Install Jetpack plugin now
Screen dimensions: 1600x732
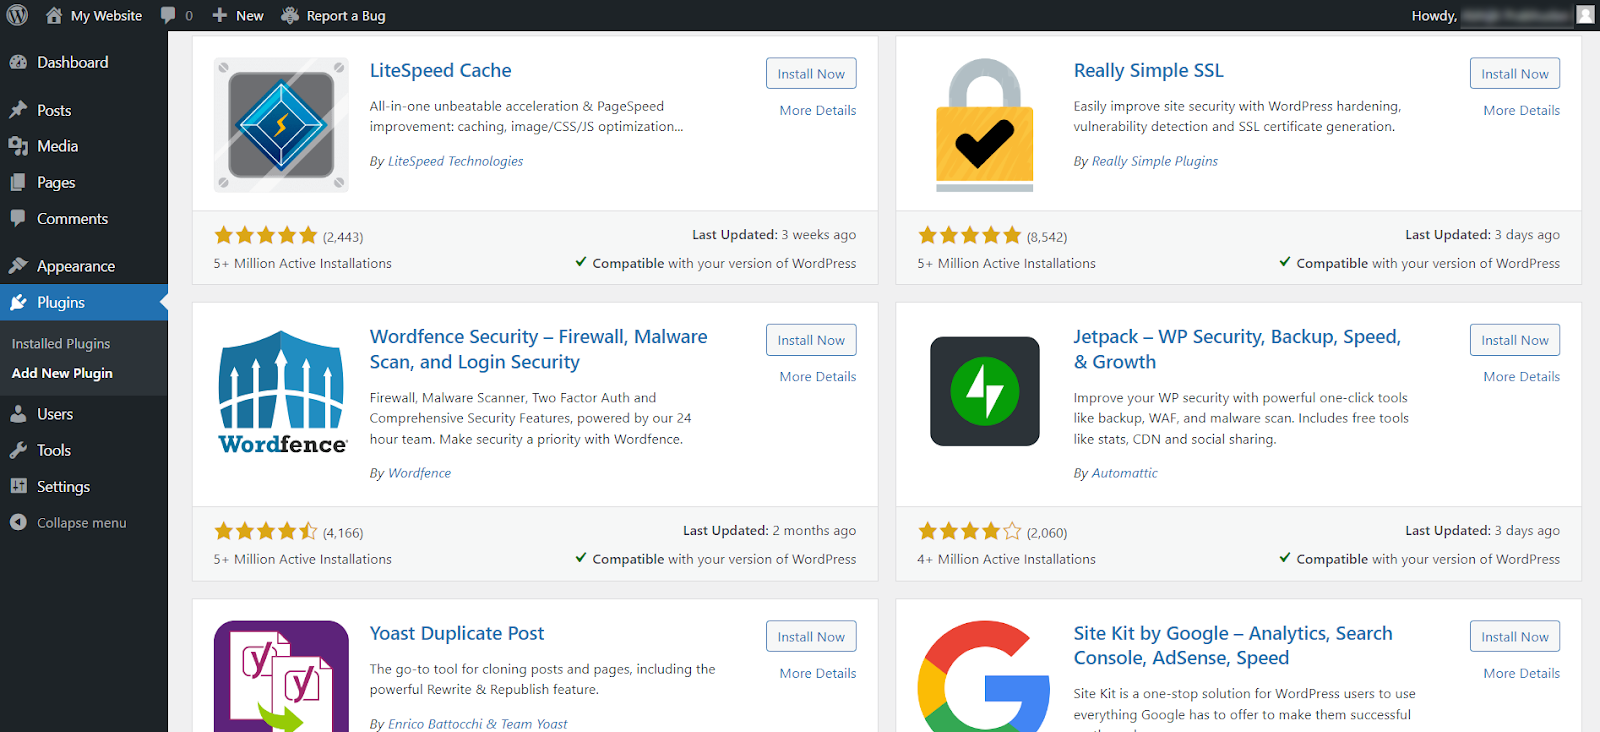(x=1515, y=340)
